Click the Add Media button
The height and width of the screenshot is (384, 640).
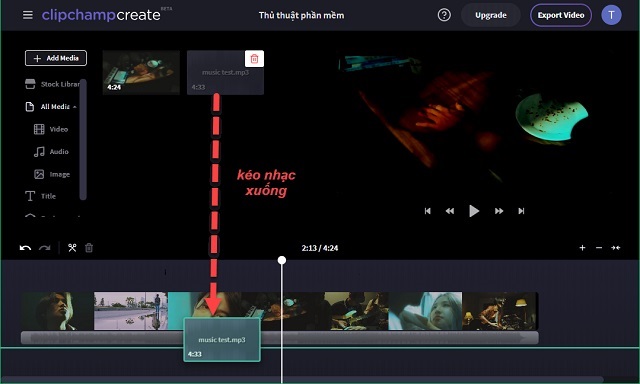click(x=56, y=58)
